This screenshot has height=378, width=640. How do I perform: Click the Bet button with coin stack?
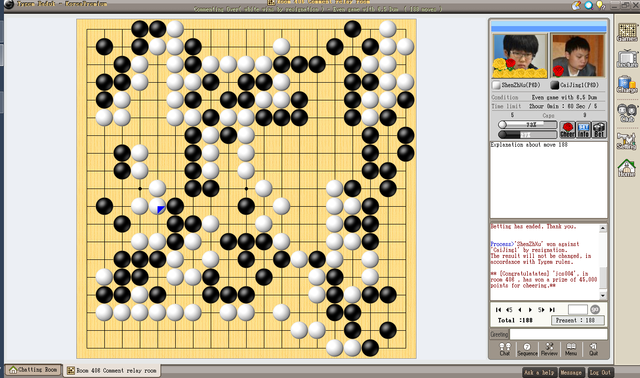click(x=599, y=129)
